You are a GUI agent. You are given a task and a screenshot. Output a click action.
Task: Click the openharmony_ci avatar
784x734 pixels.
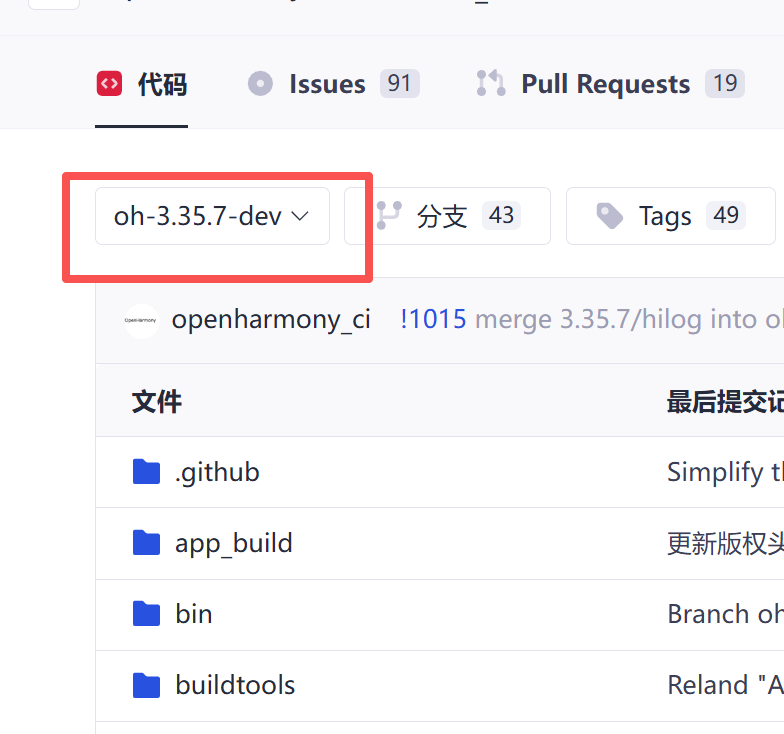coord(142,320)
